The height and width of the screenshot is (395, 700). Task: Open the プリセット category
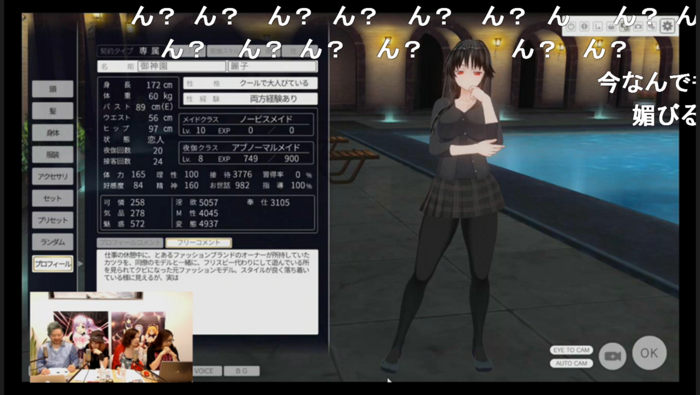(53, 220)
